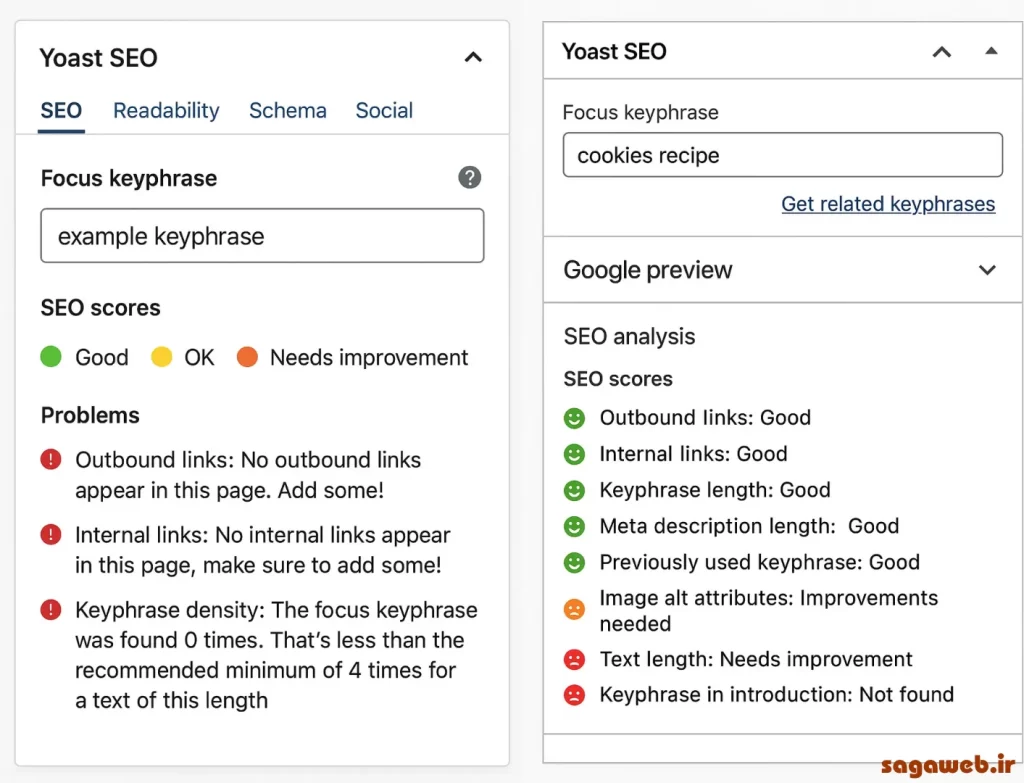The height and width of the screenshot is (783, 1024).
Task: Click red alert icon beside Internal links problem
Action: pos(51,535)
